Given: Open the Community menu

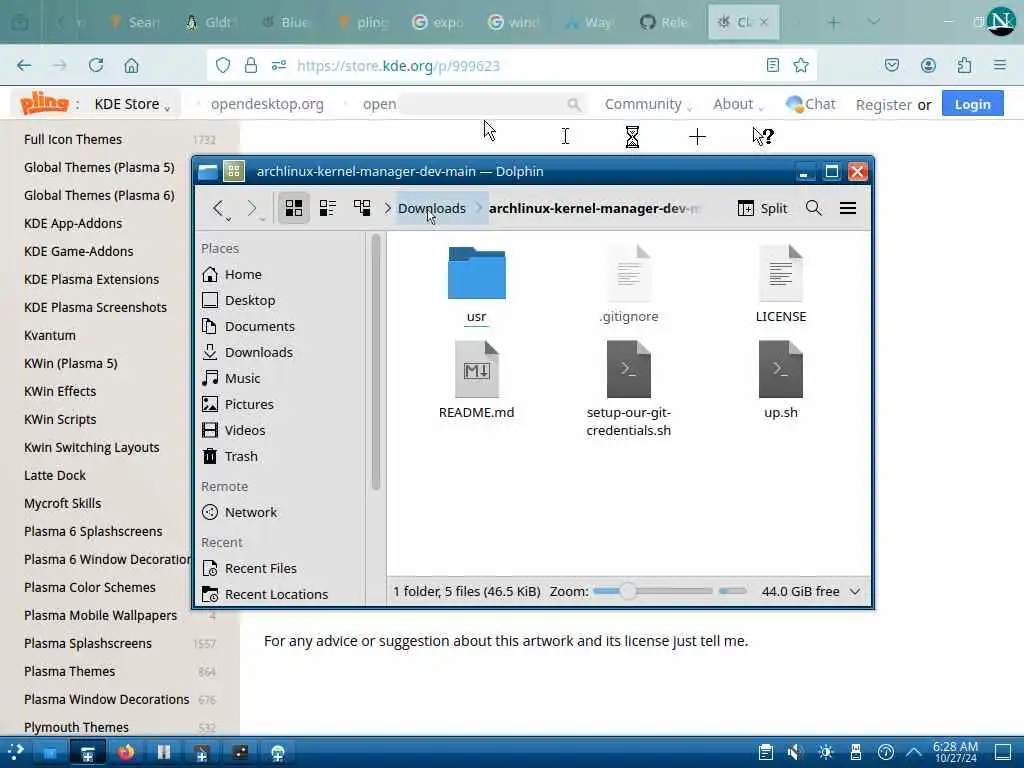Looking at the screenshot, I should coord(648,104).
